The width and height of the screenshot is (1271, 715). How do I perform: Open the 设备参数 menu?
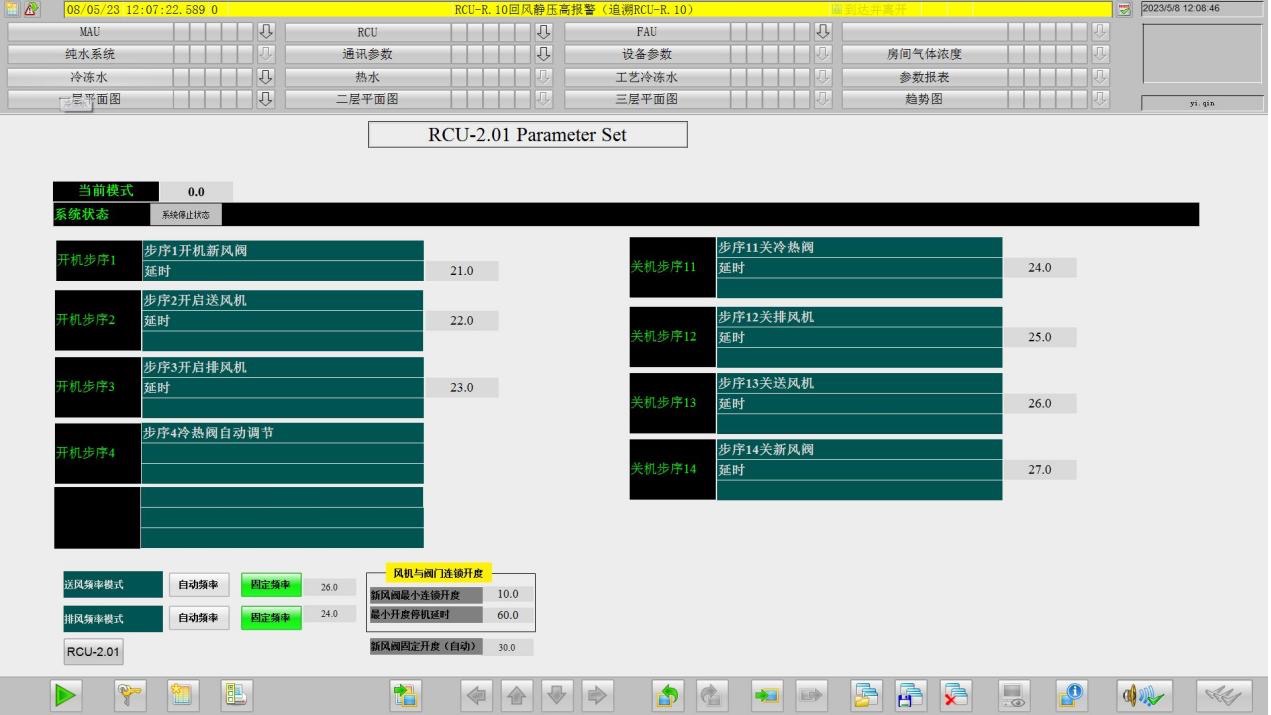point(646,54)
